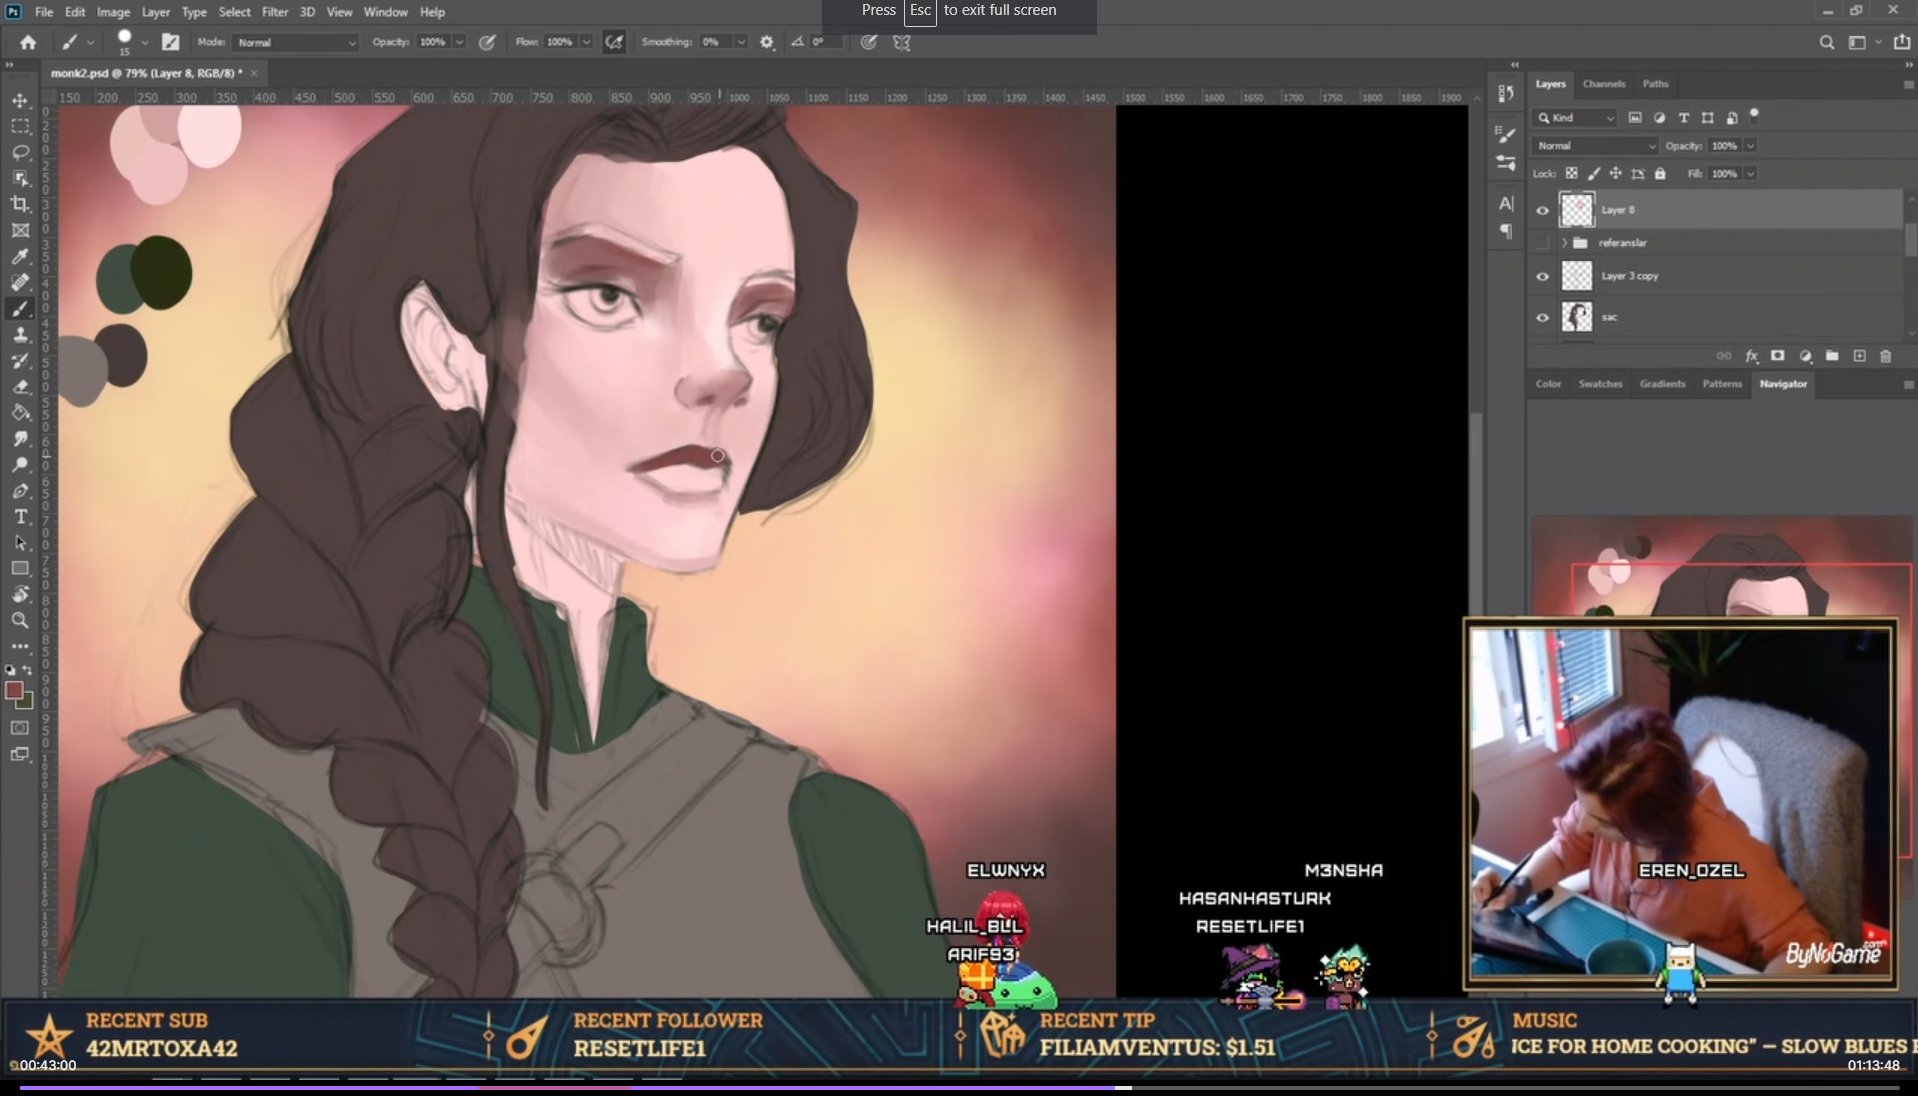The width and height of the screenshot is (1918, 1096).
Task: Select the Smudge tool
Action: [x=20, y=438]
